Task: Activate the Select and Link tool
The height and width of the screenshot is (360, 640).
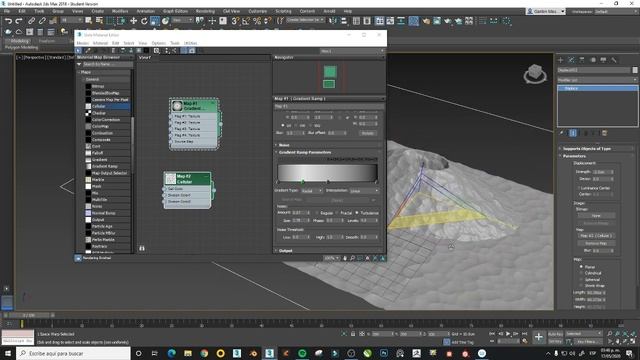Action: point(31,21)
